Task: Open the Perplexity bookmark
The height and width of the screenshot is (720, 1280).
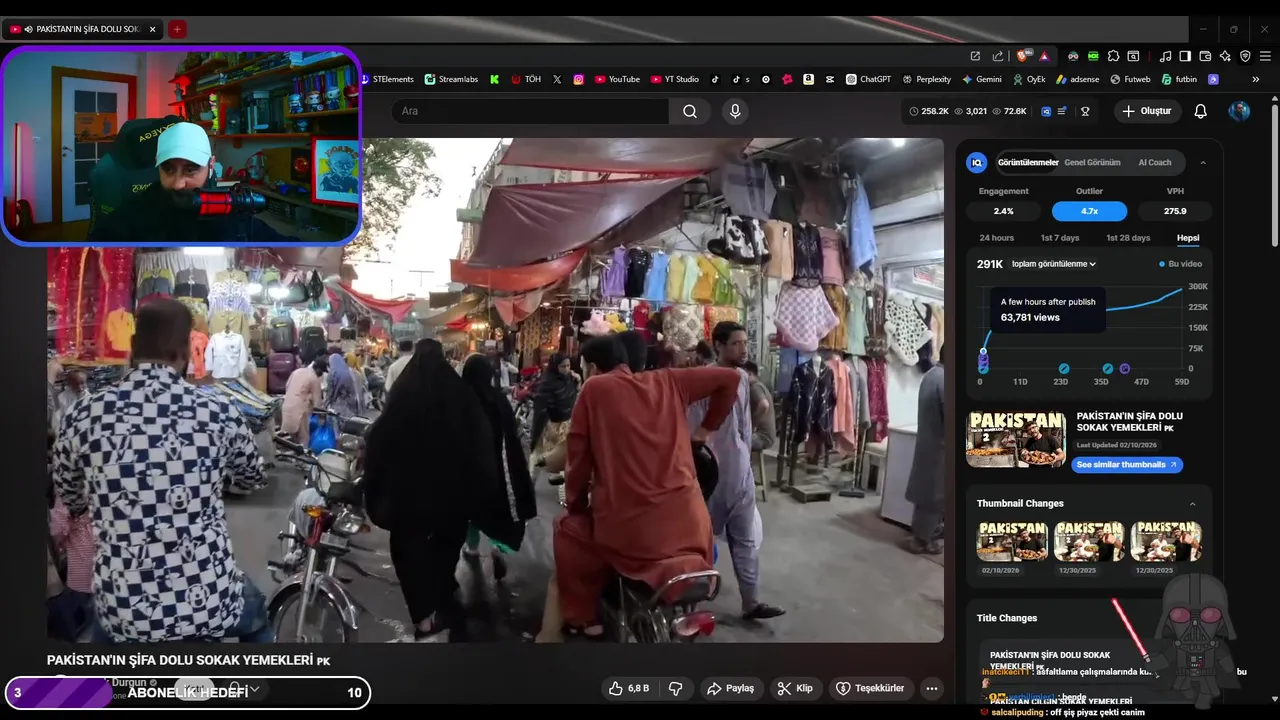Action: 926,79
